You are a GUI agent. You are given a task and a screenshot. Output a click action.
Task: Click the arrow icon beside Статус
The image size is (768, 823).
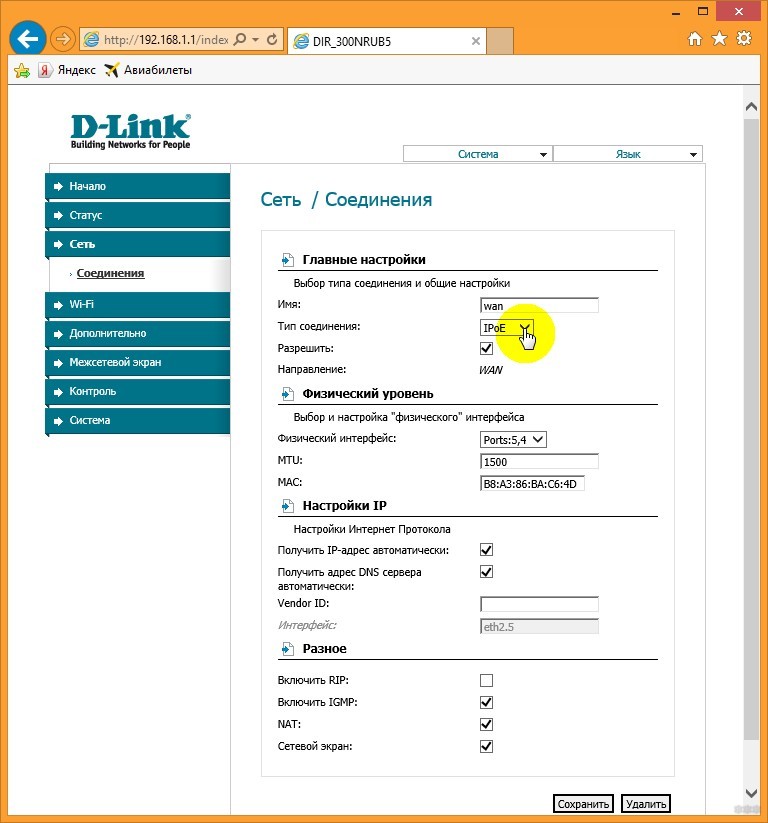58,216
